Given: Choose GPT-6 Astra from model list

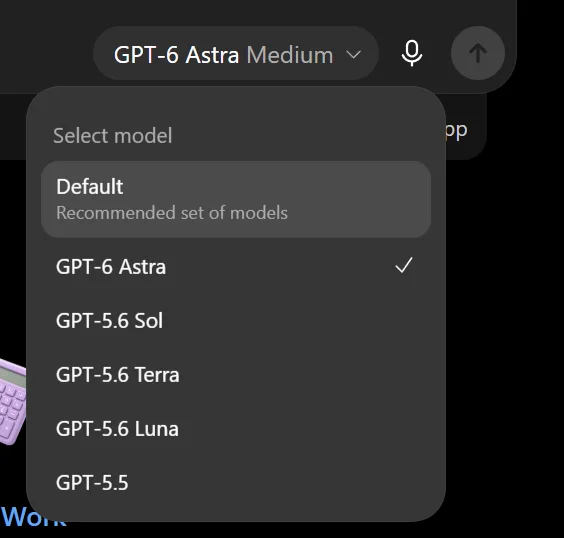Looking at the screenshot, I should coord(236,266).
